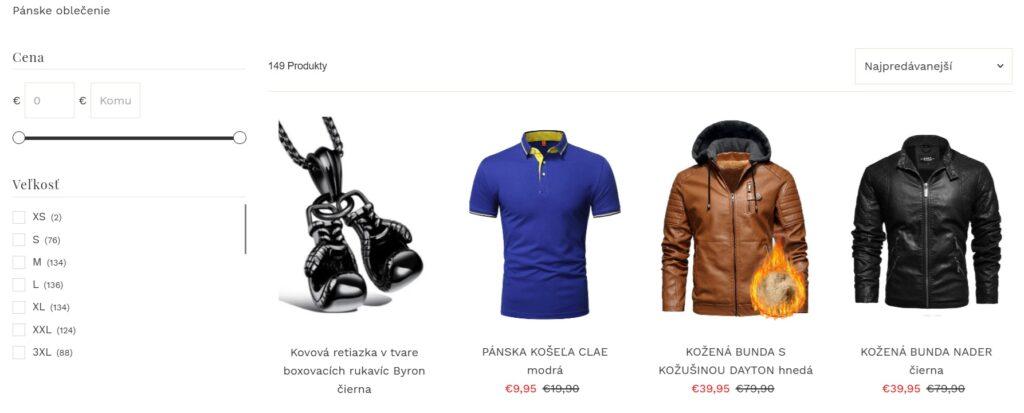Check the S size filter
This screenshot has height=413, width=1024.
click(19, 240)
